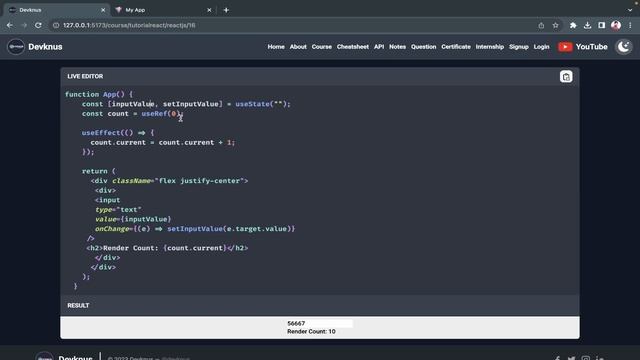The height and width of the screenshot is (360, 640).
Task: Click the Devknus brand name in navbar
Action: tap(45, 47)
